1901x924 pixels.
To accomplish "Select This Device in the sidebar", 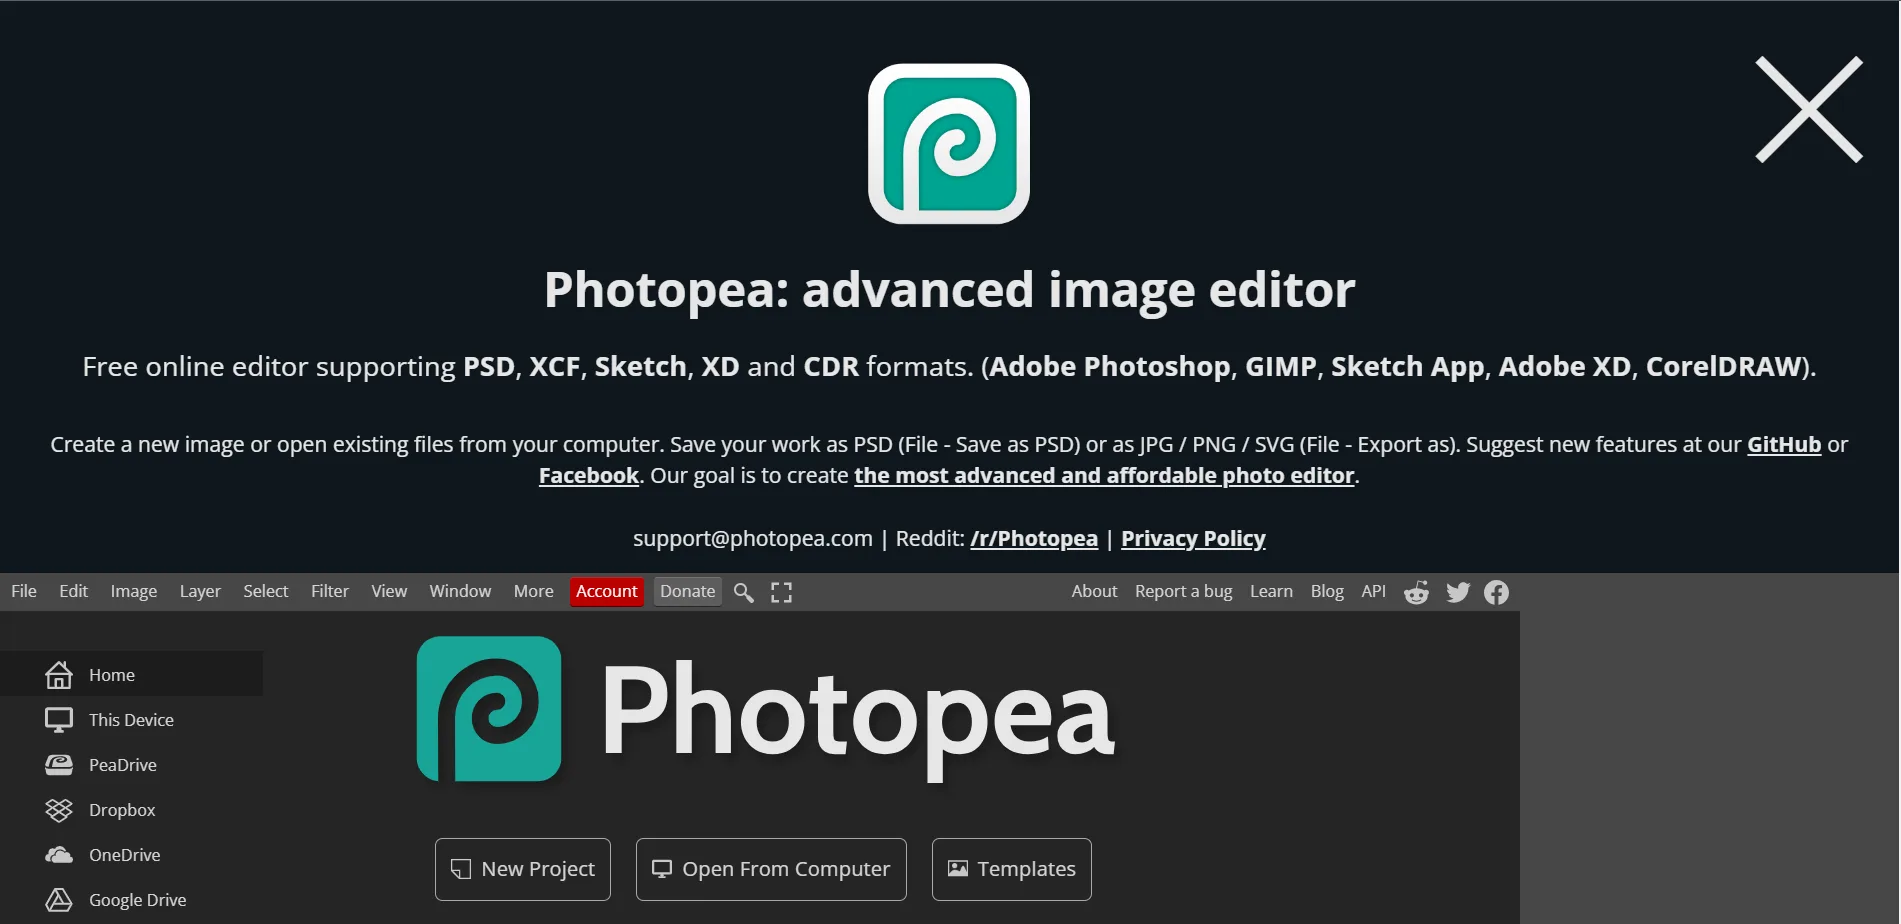I will (x=131, y=719).
